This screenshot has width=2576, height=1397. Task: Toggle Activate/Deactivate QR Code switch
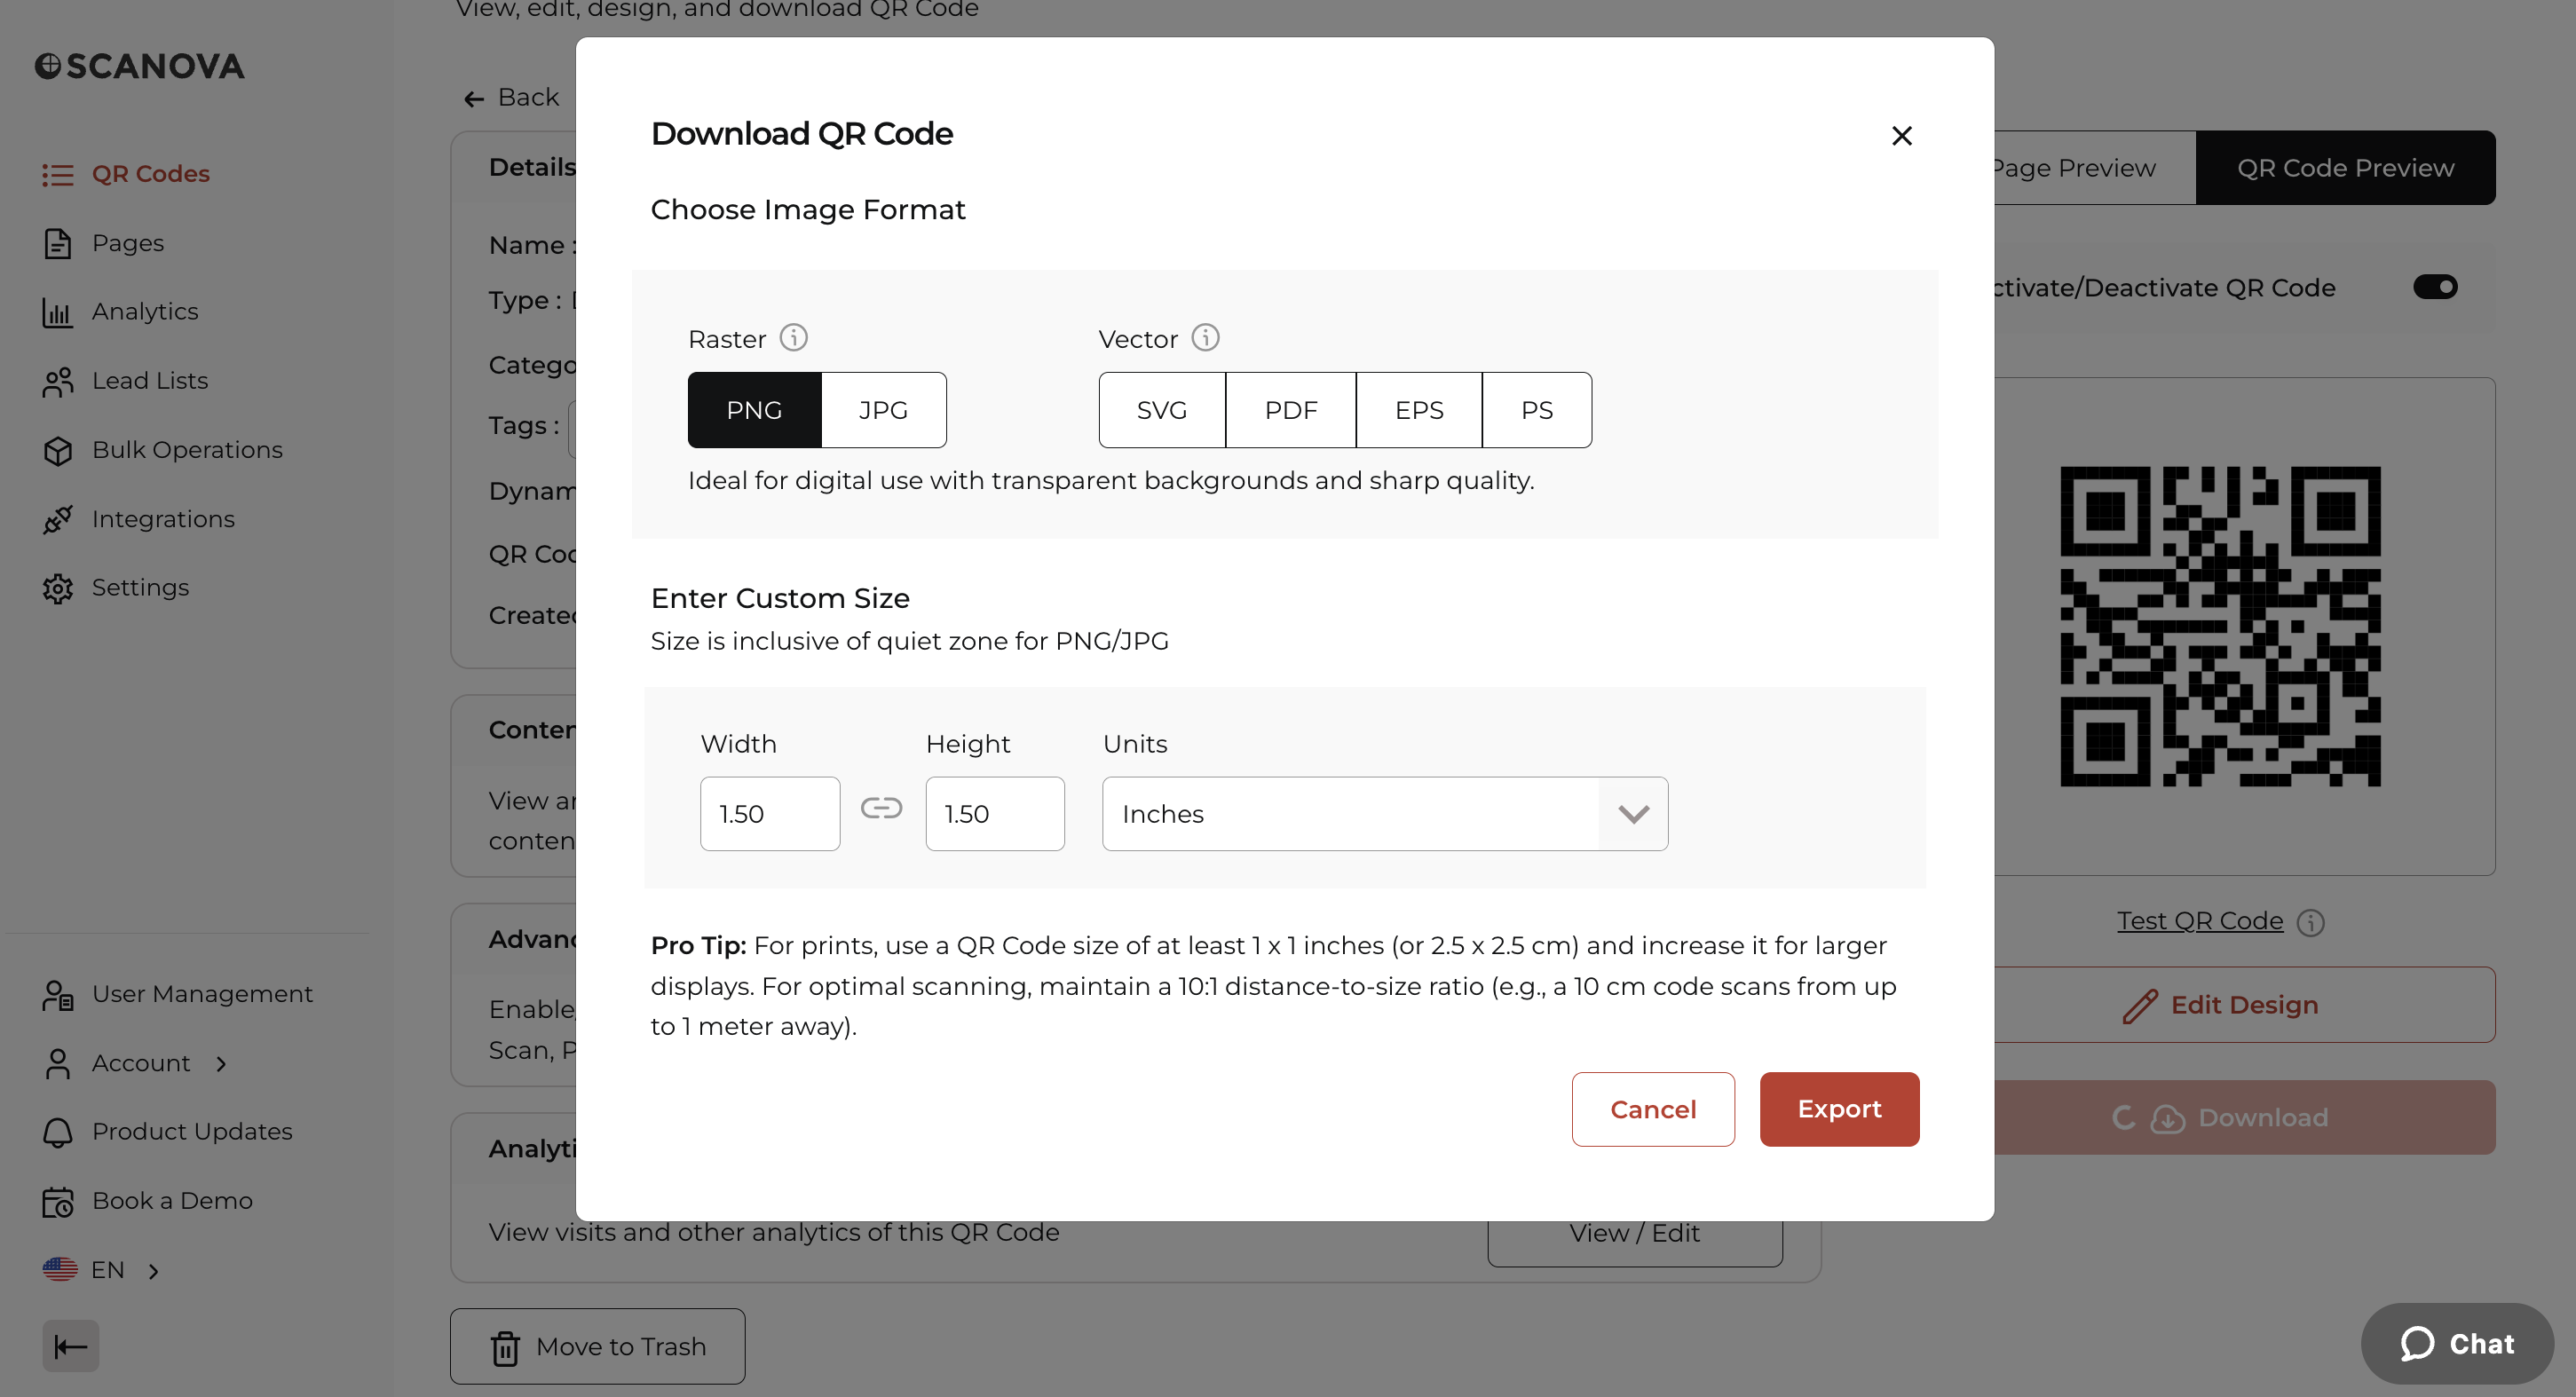pyautogui.click(x=2435, y=287)
